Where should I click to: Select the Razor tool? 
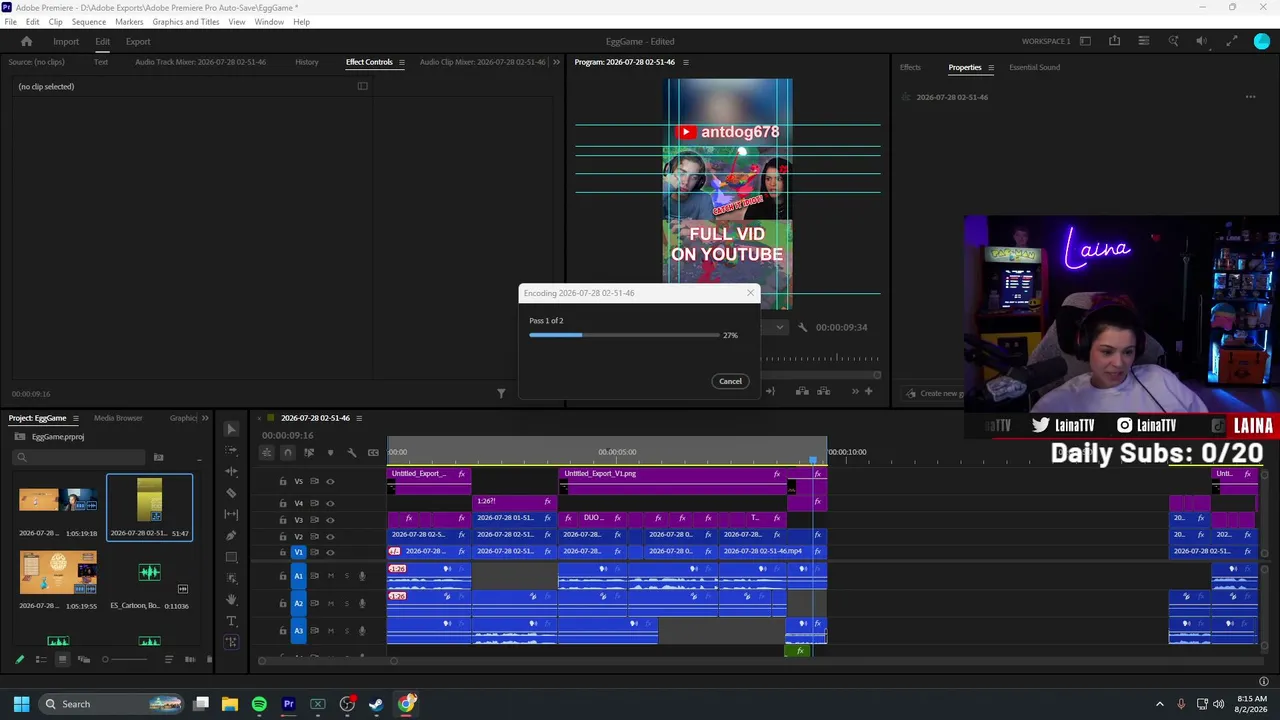(x=231, y=493)
